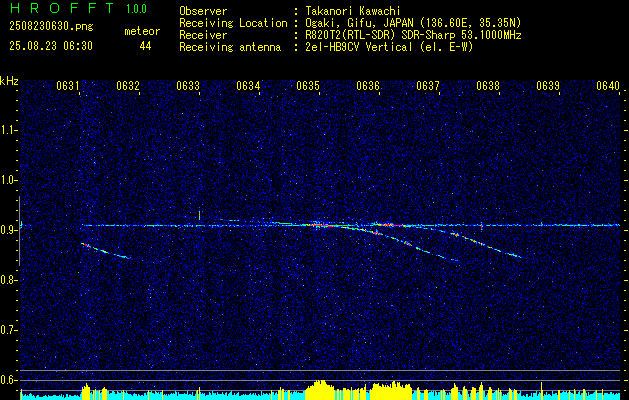Click the 0636 time marker
Screen dimensions: 629x400
click(368, 85)
